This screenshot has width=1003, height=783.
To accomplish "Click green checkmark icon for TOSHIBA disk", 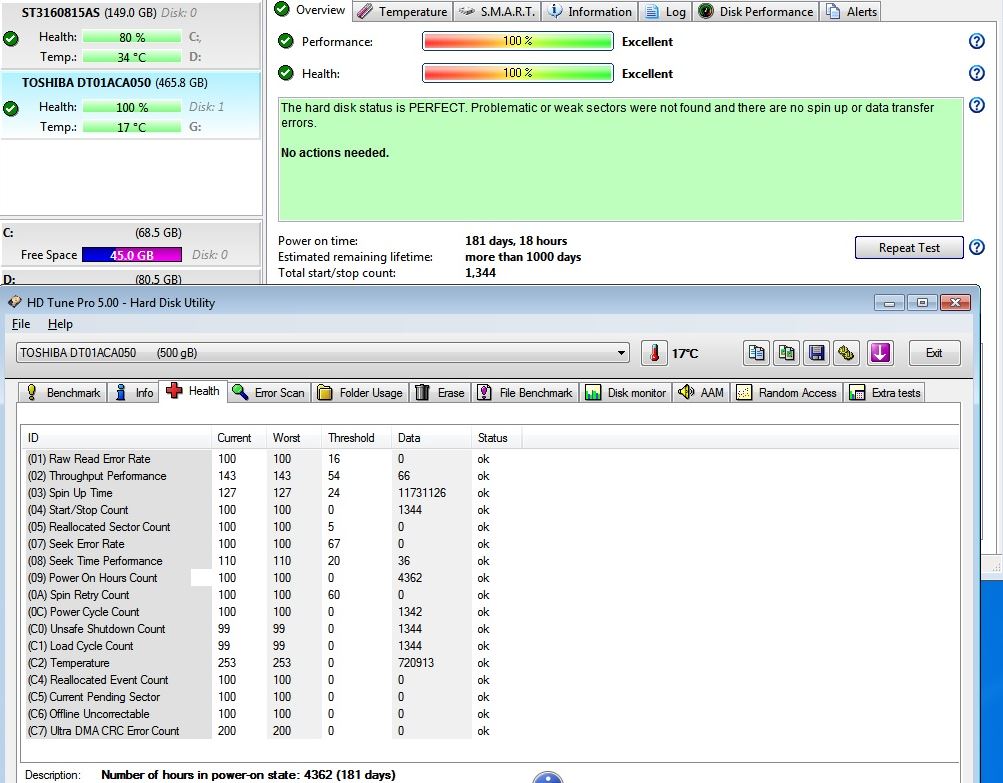I will (x=10, y=108).
